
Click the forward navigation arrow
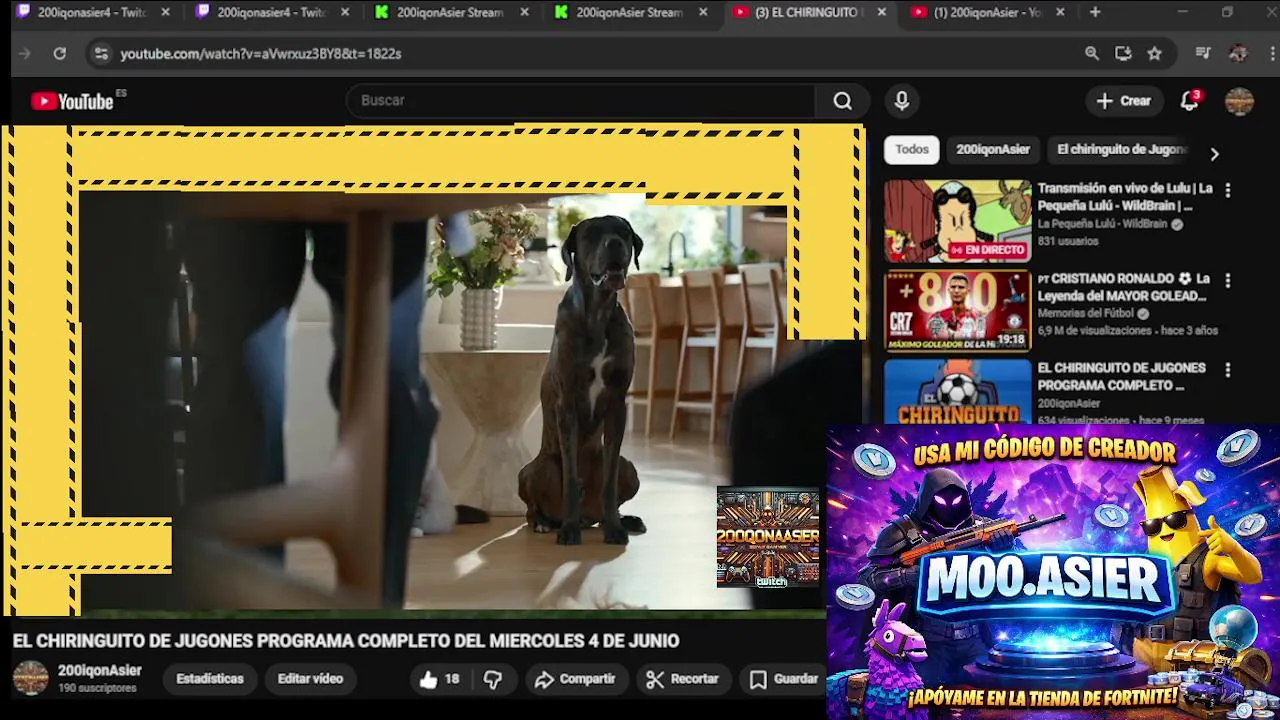26,54
